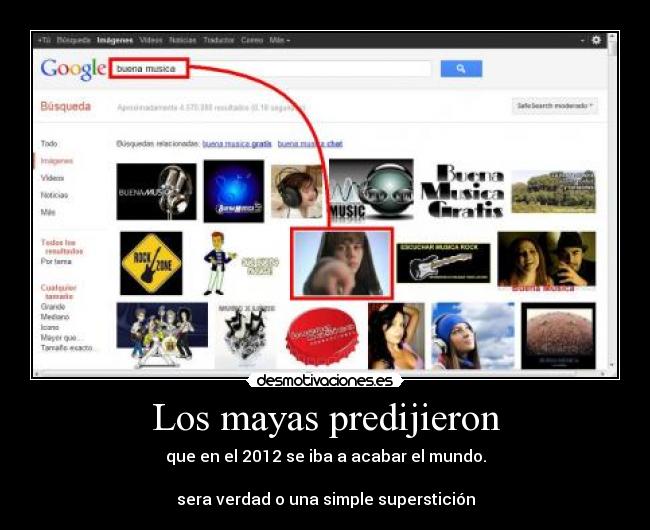Open the red bottle cap thumbnail
Image resolution: width=650 pixels, height=530 pixels.
point(322,336)
